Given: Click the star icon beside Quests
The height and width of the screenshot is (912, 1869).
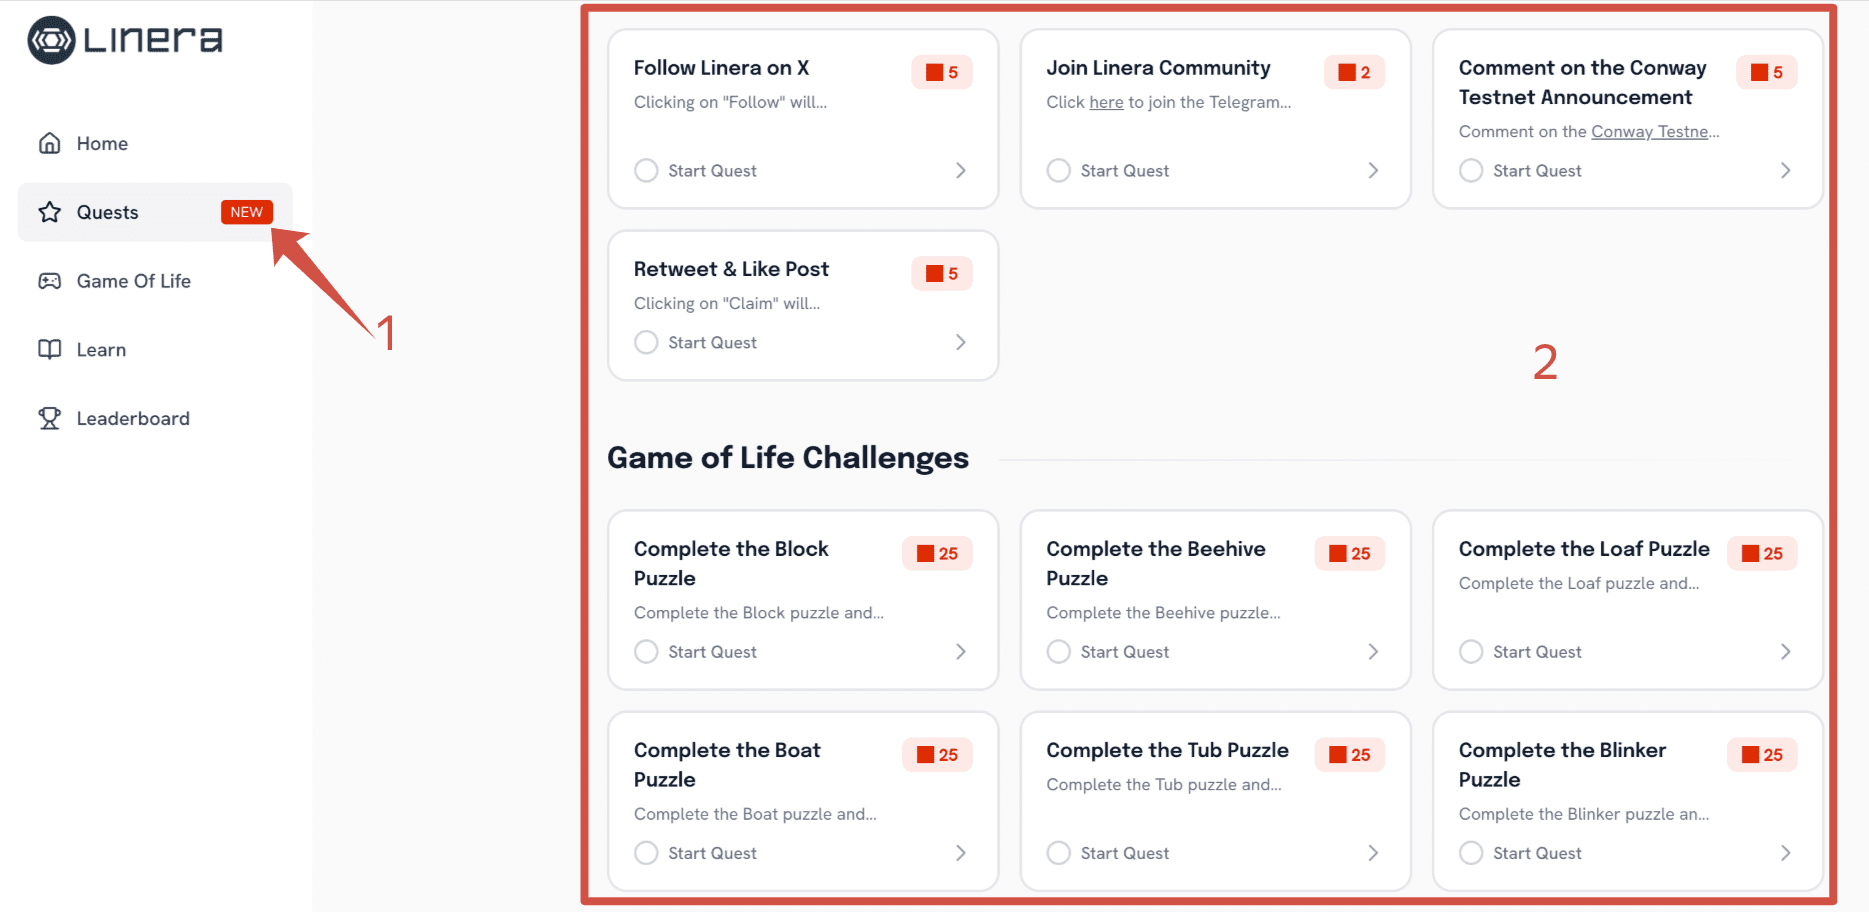Looking at the screenshot, I should tap(49, 212).
